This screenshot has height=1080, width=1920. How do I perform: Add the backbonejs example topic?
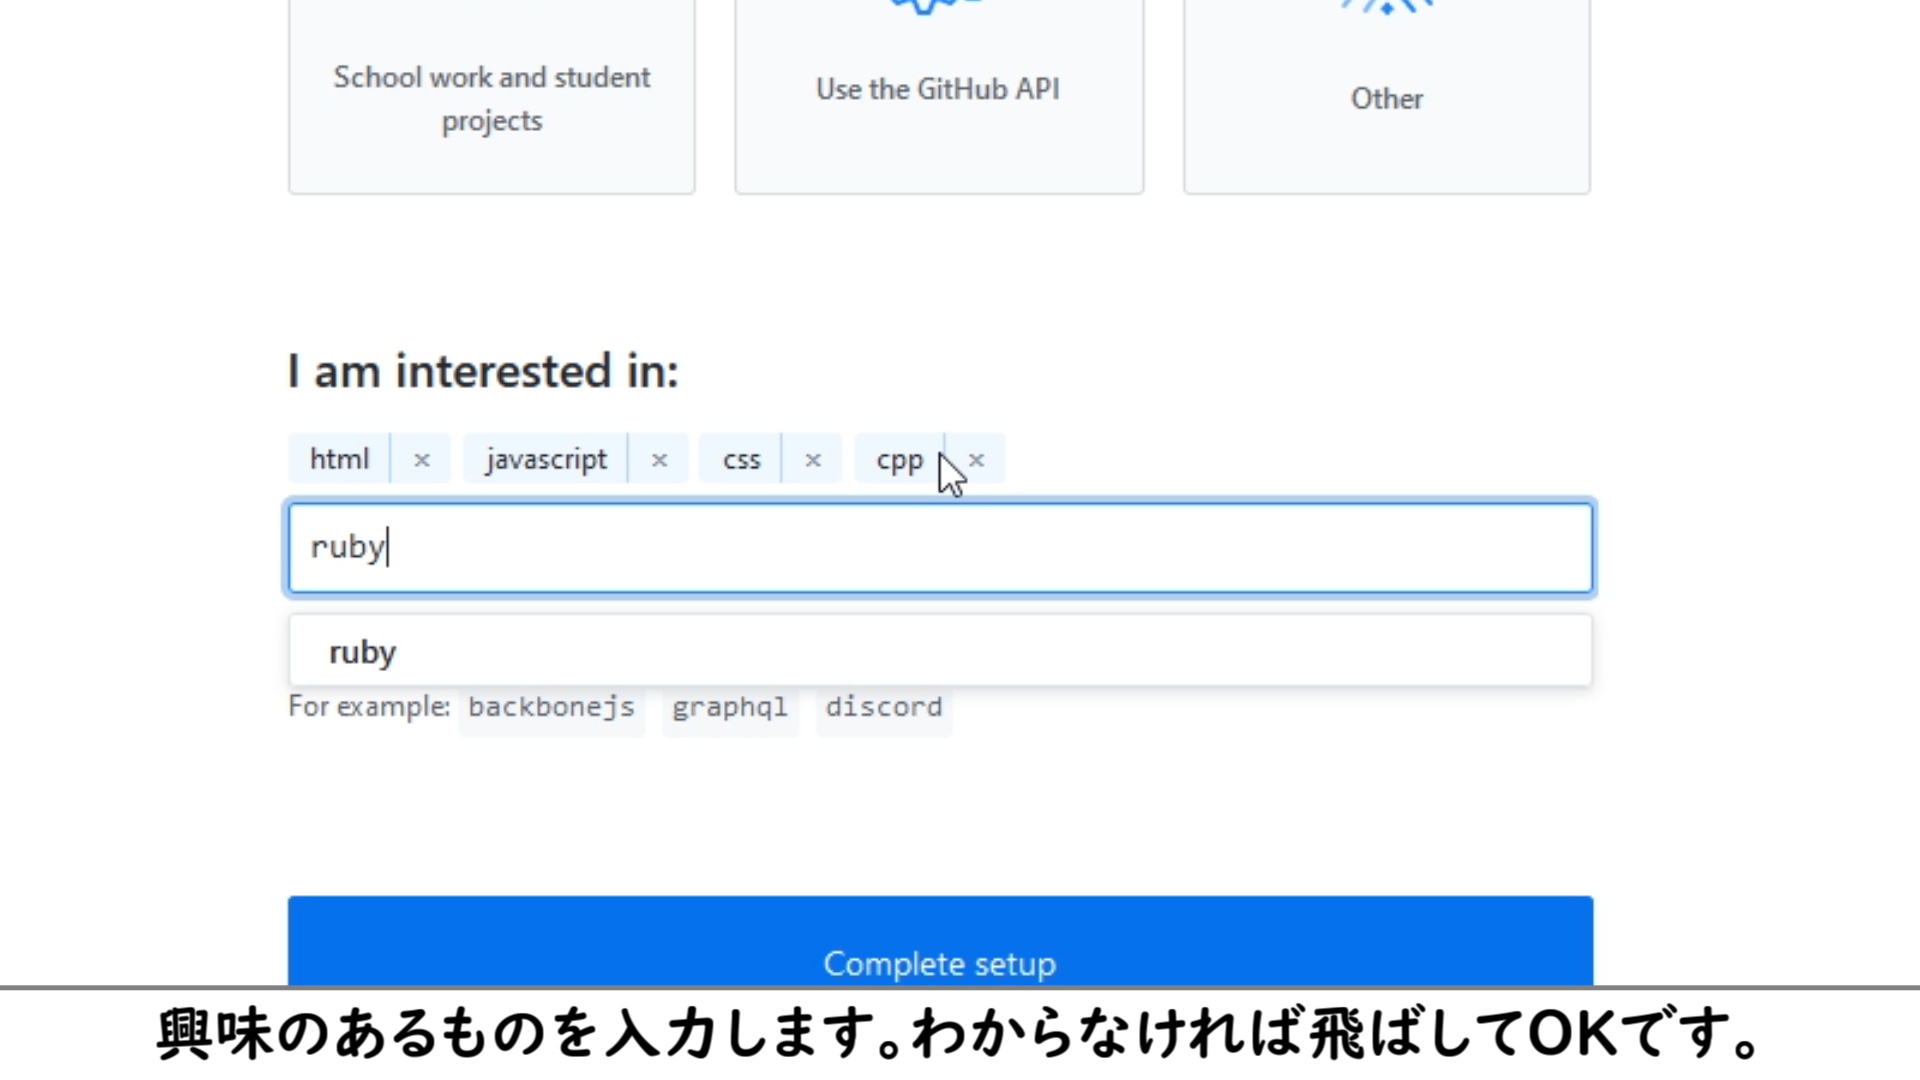[x=551, y=707]
